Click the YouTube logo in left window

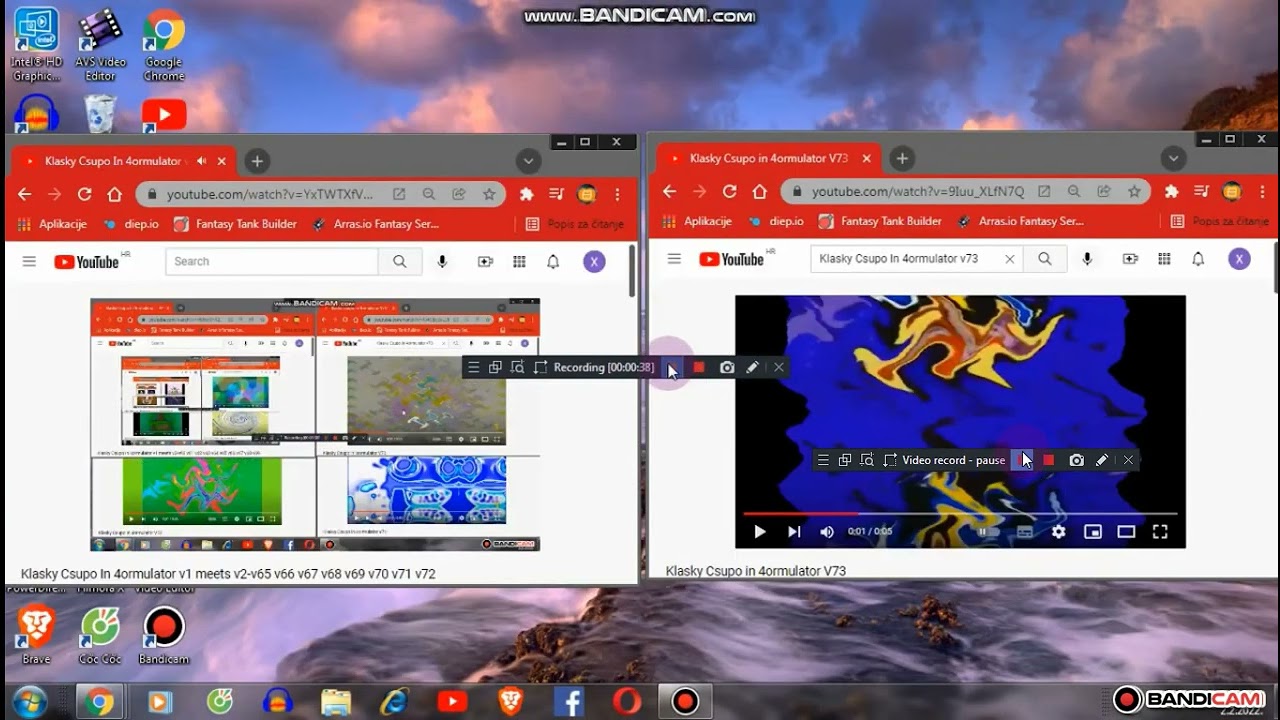click(87, 261)
